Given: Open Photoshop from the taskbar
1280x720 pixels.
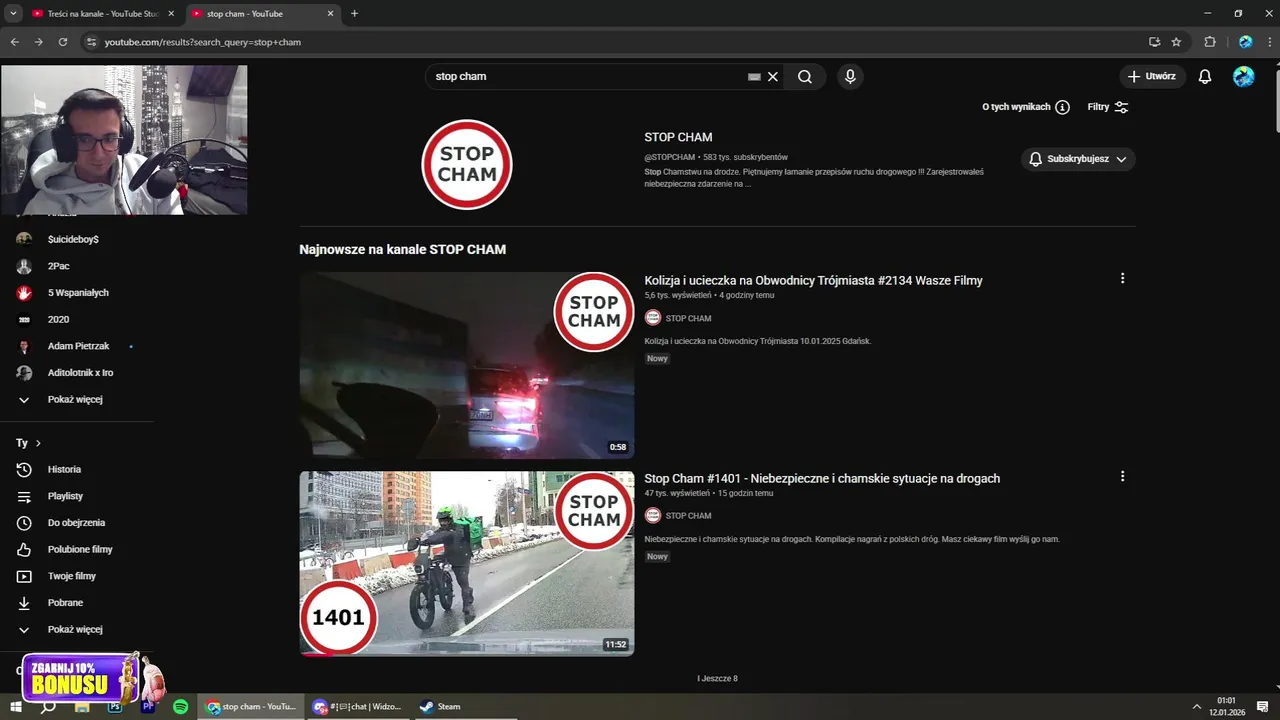Looking at the screenshot, I should [x=115, y=706].
